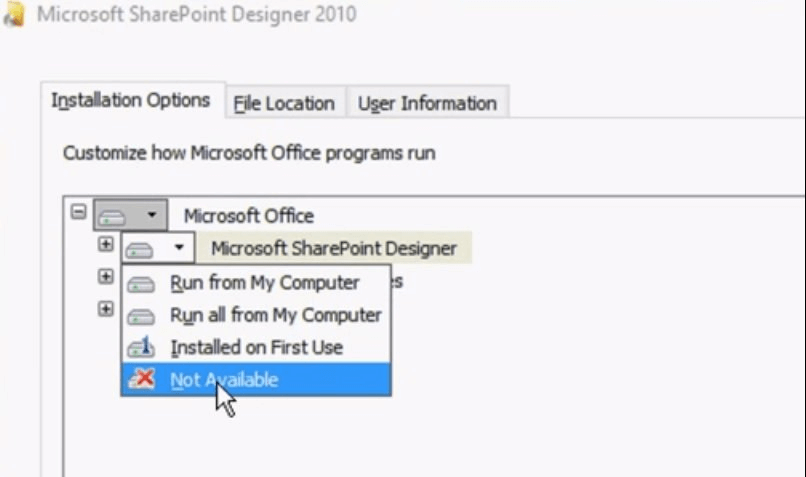Screen dimensions: 806x477
Task: Choose Installed on First Use option
Action: click(x=256, y=347)
